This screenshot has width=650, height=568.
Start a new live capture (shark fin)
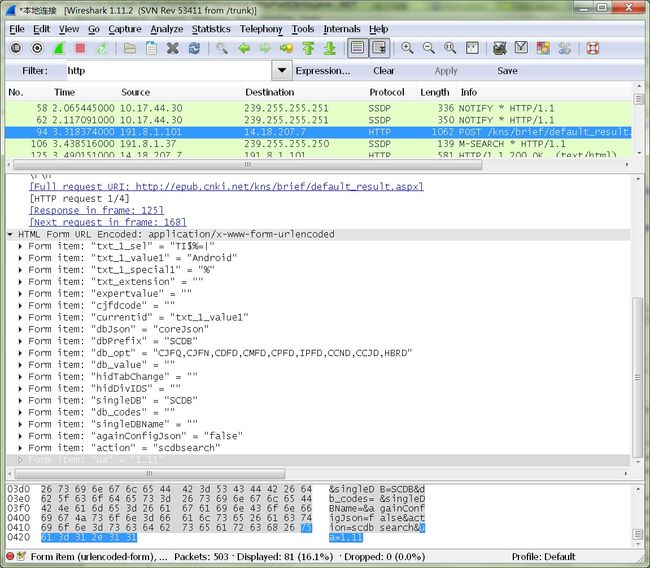59,49
